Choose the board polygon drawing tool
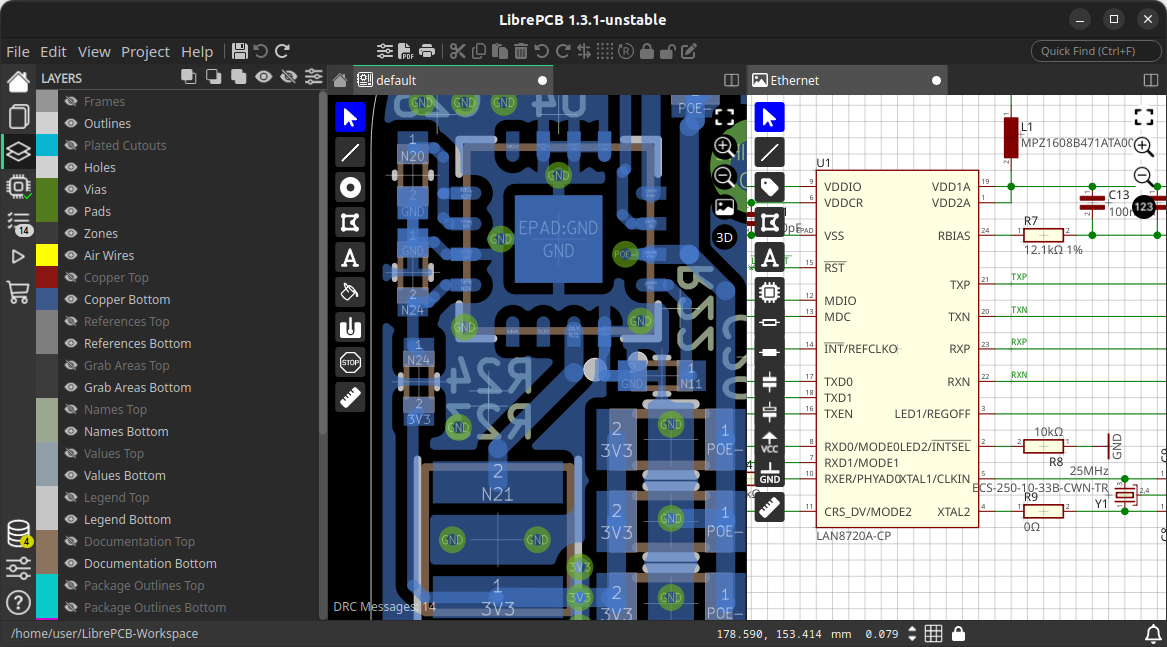 coord(350,223)
